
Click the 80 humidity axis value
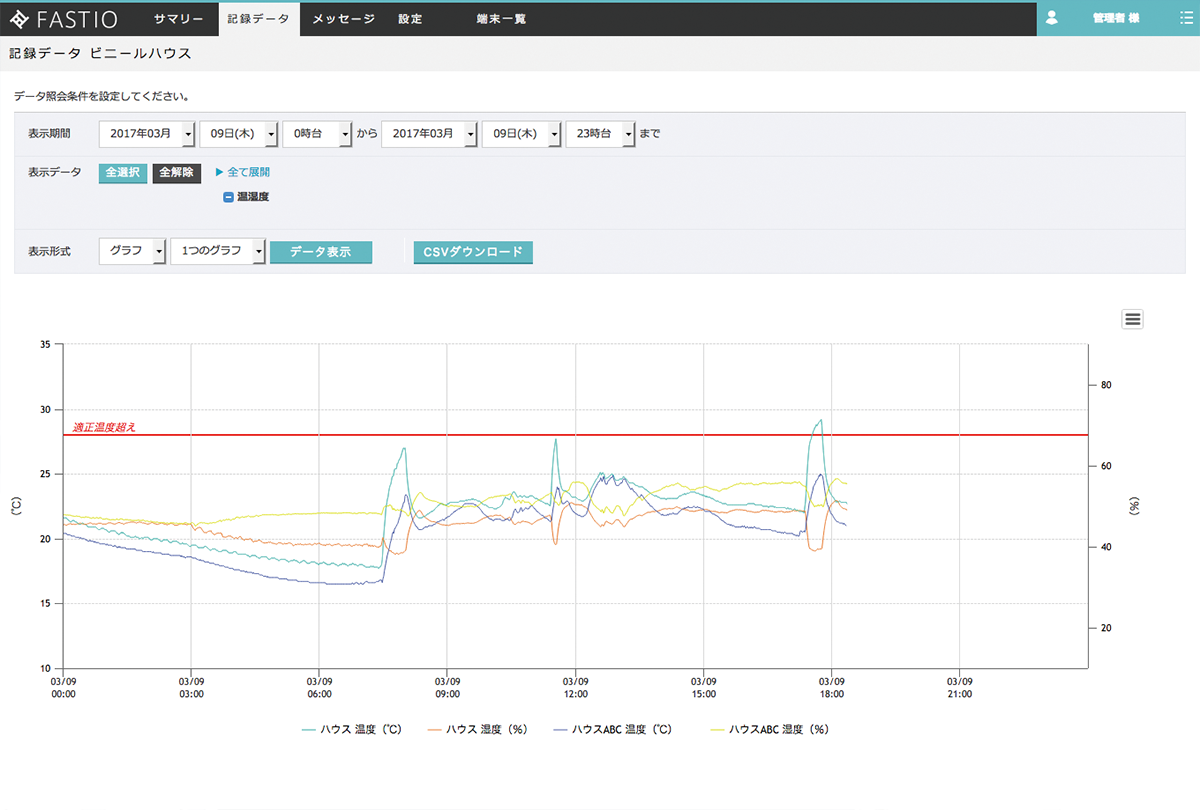1106,385
